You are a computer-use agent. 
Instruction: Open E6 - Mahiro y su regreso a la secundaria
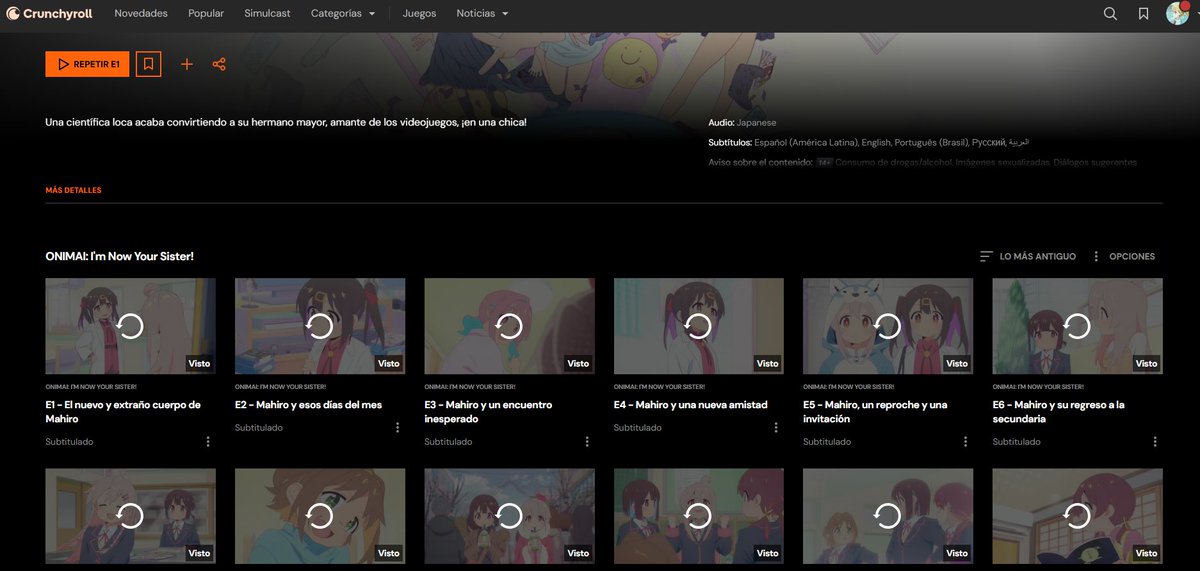click(1058, 412)
